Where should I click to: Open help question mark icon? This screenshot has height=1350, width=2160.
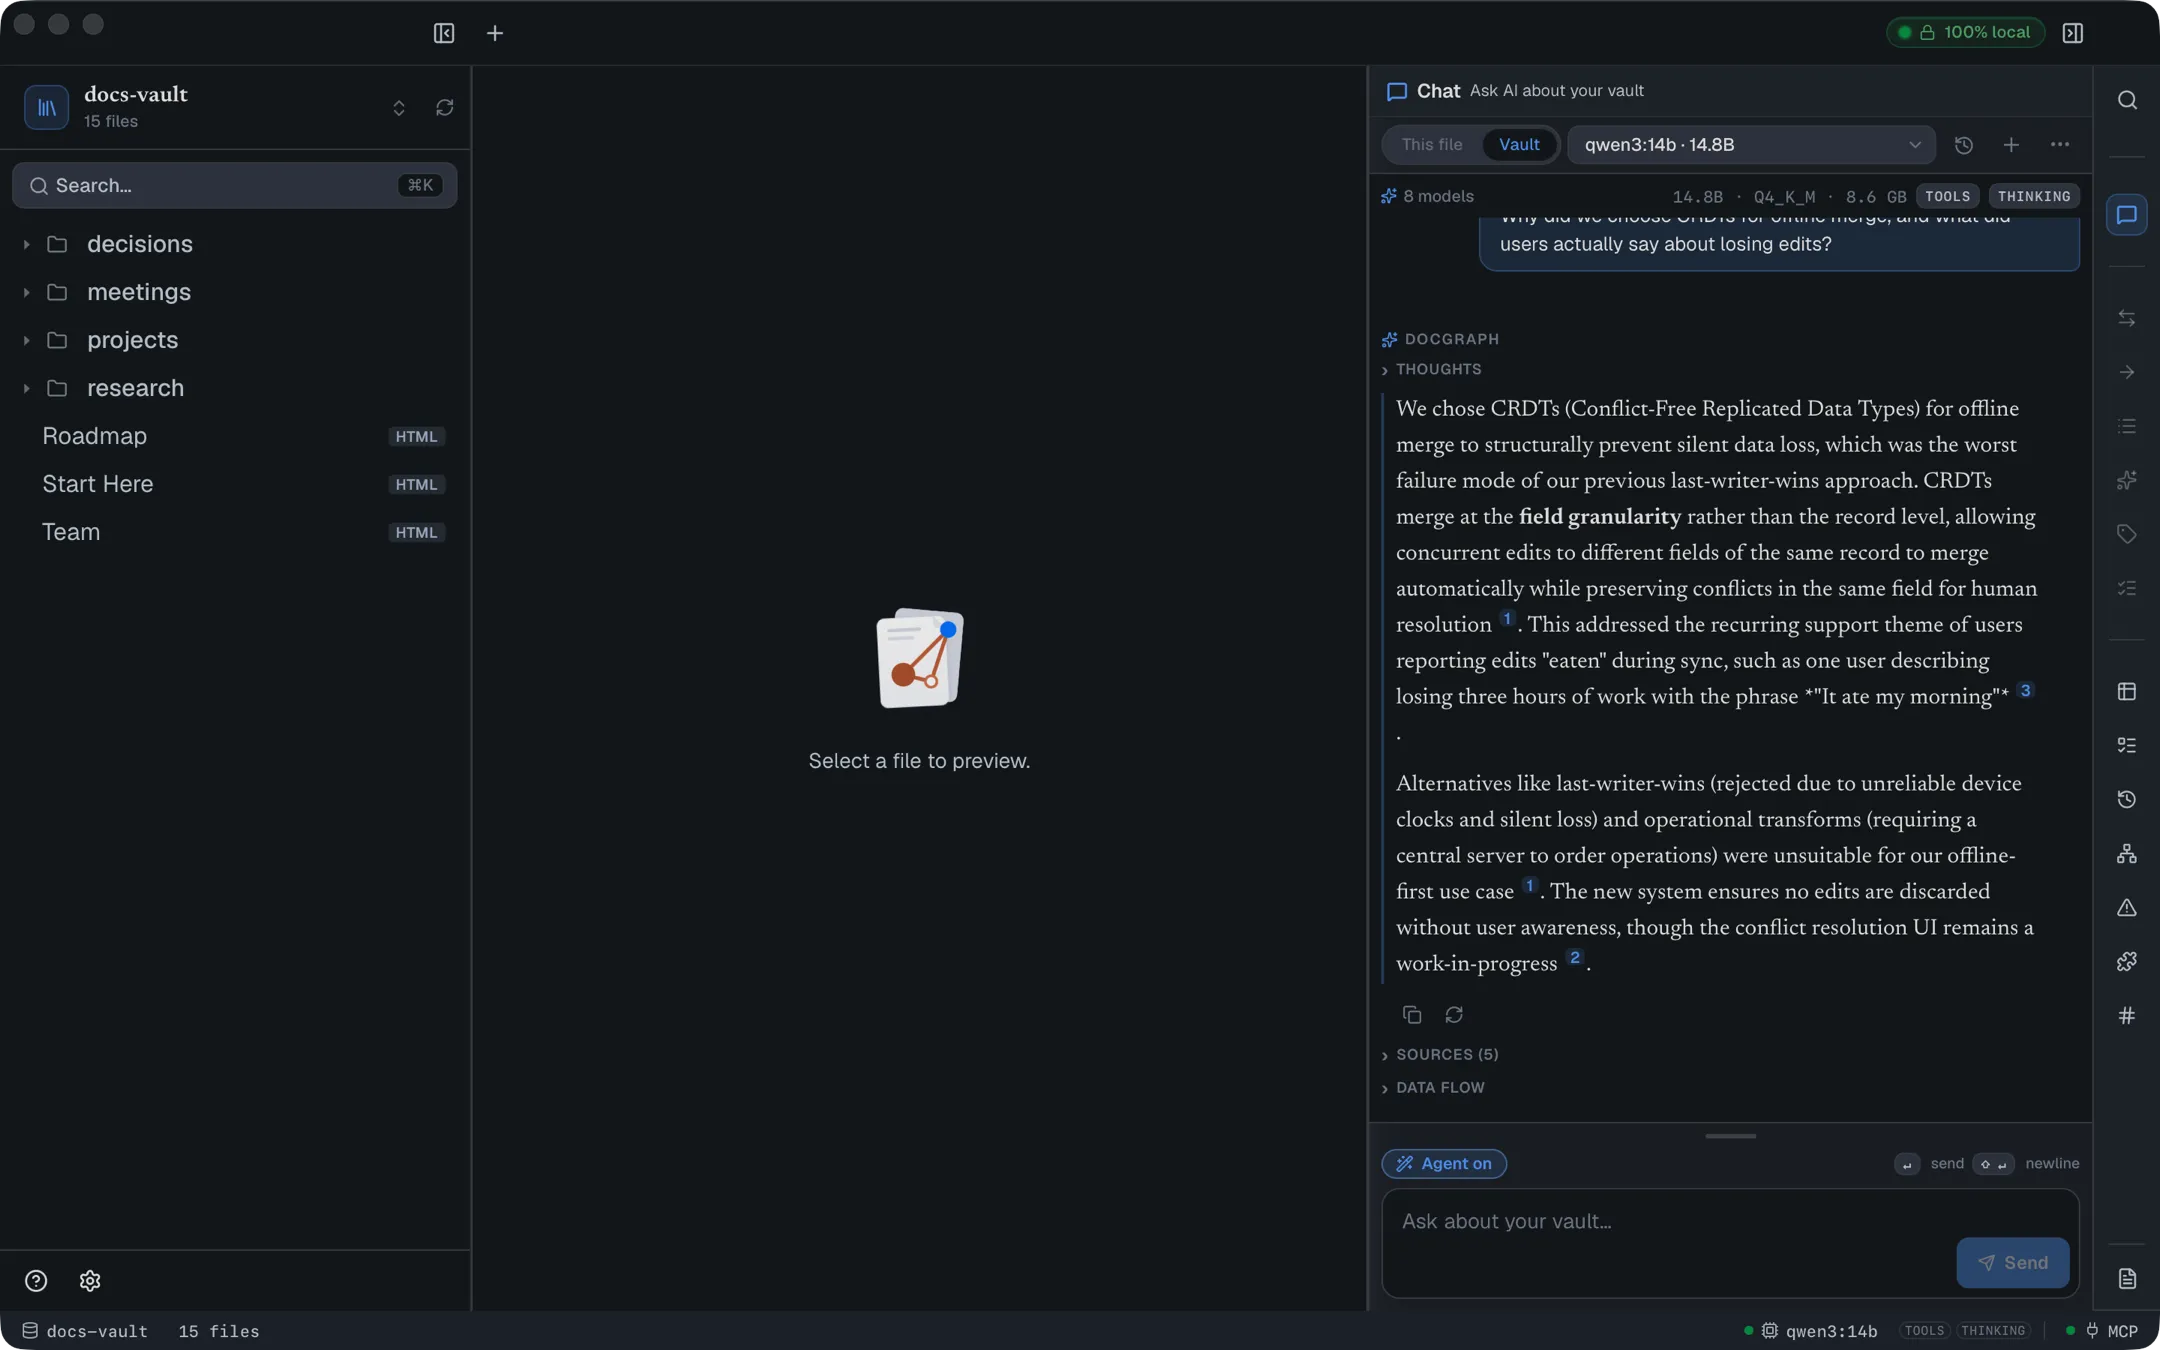[x=36, y=1281]
